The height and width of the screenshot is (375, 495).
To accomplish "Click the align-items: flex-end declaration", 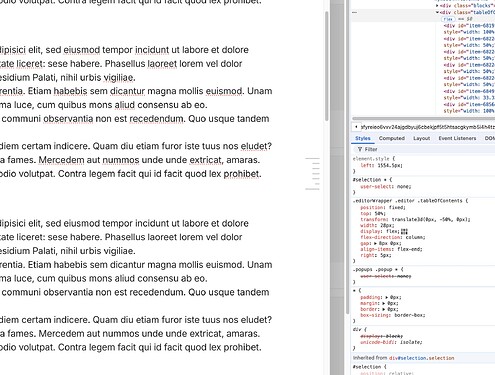I will coord(391,249).
